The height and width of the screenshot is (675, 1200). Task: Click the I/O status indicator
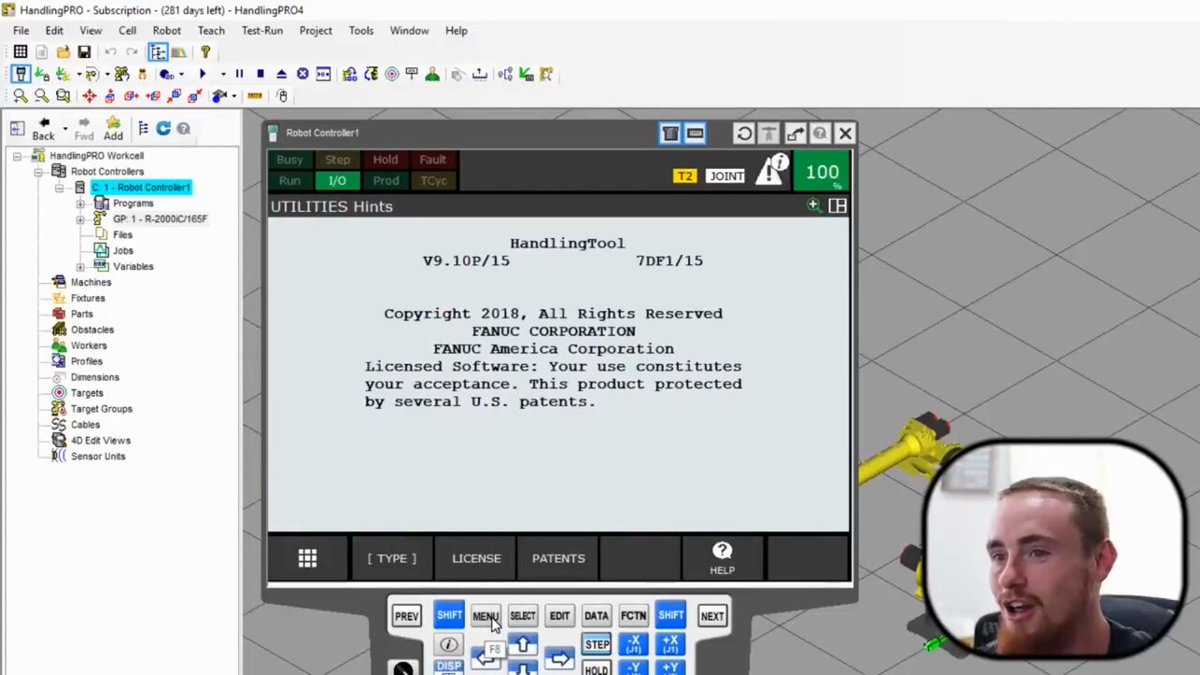tap(337, 181)
